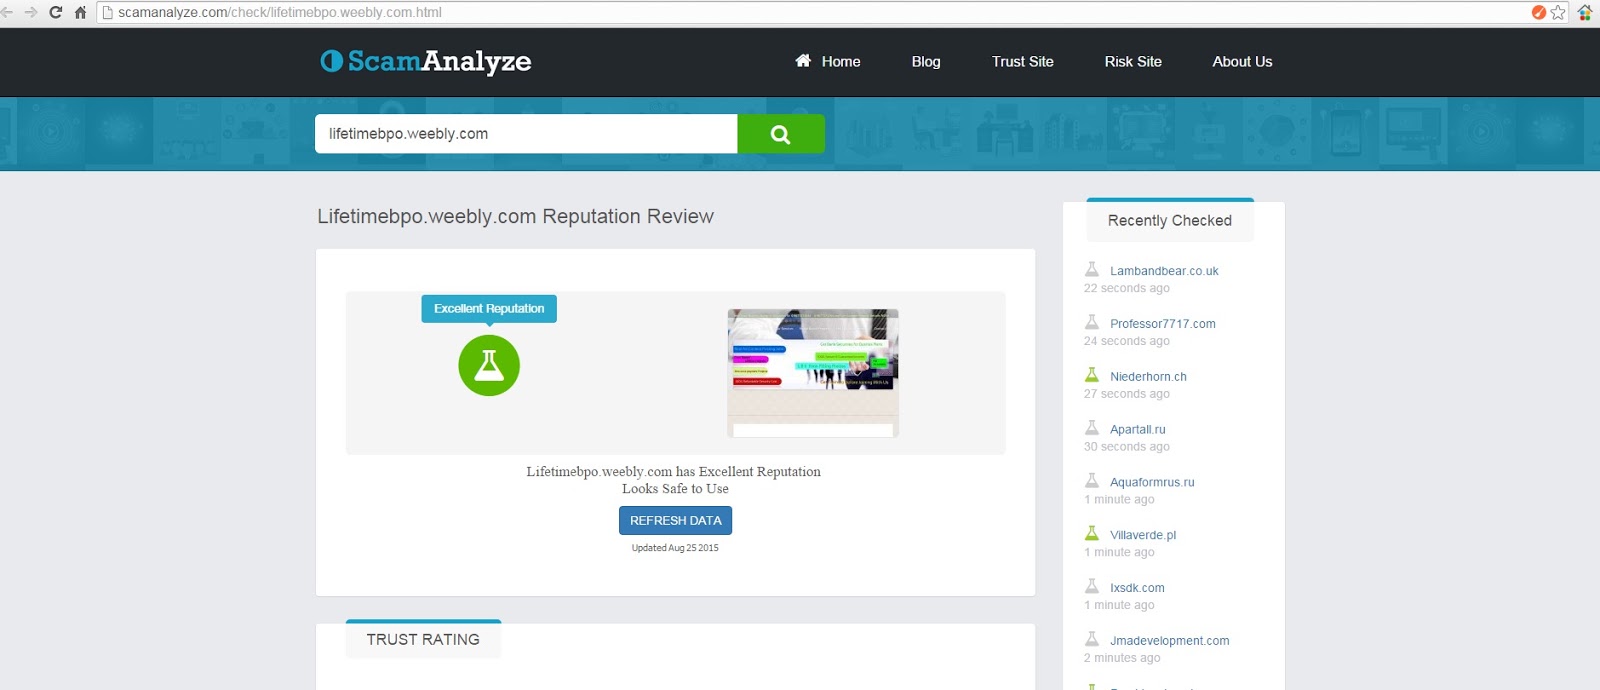This screenshot has width=1600, height=690.
Task: Bookmark this page with star icon
Action: tap(1558, 12)
